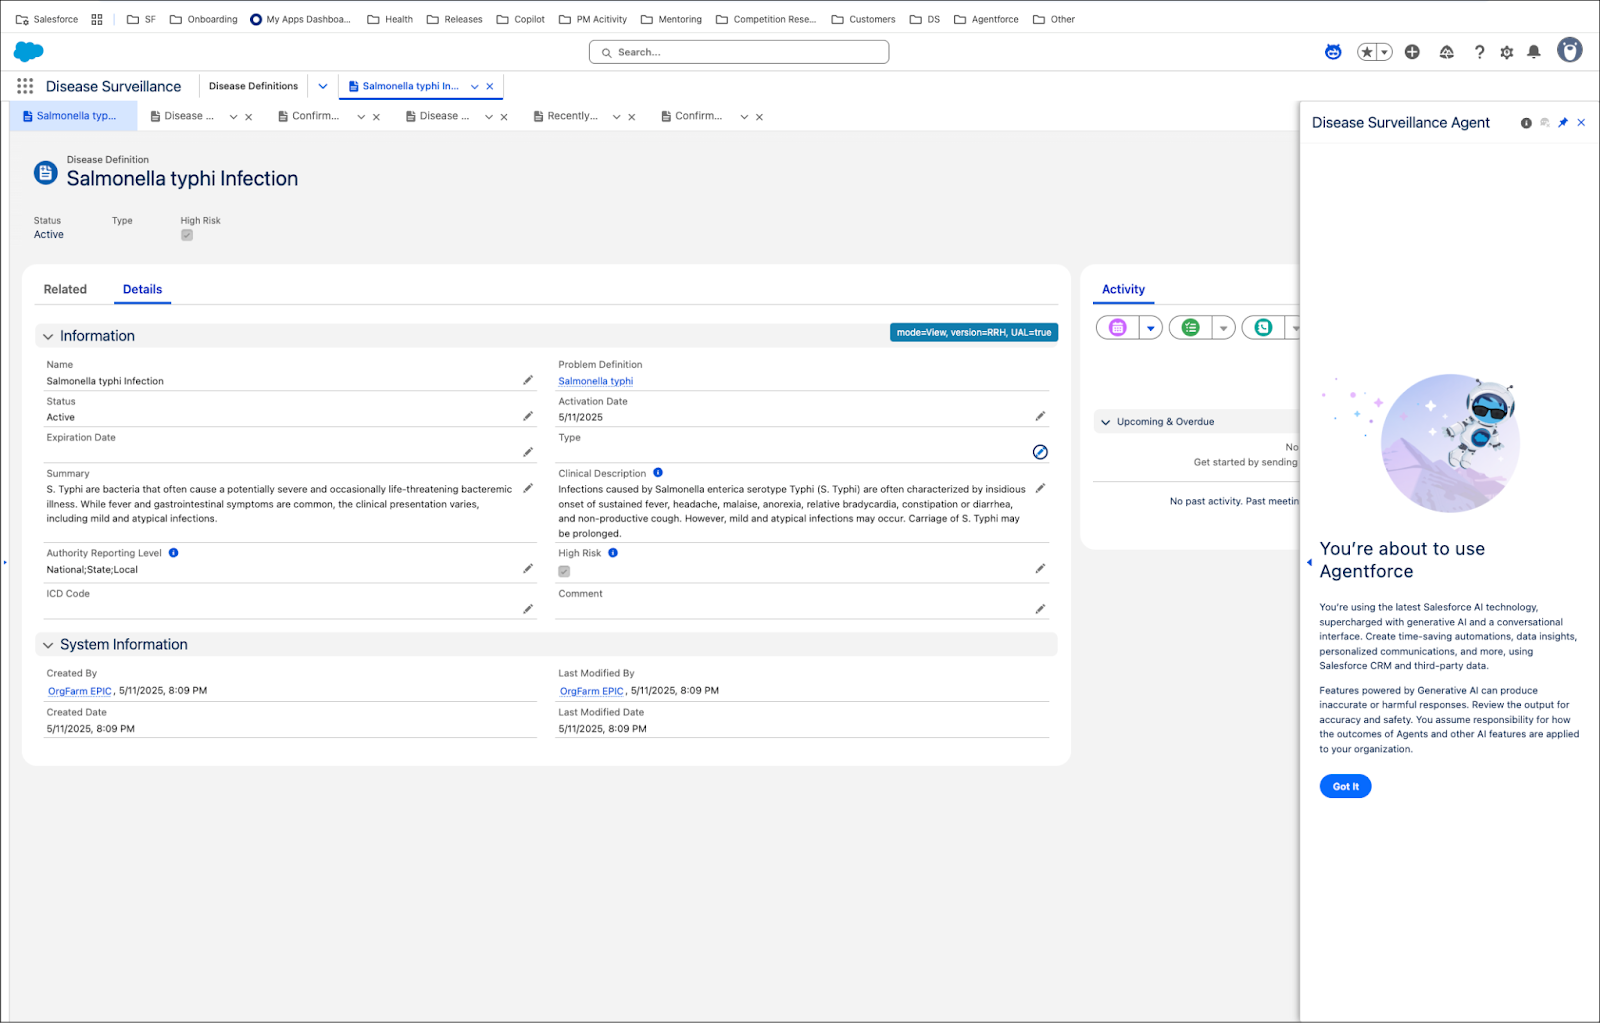The image size is (1600, 1023).
Task: Click the help question mark icon
Action: point(1480,52)
